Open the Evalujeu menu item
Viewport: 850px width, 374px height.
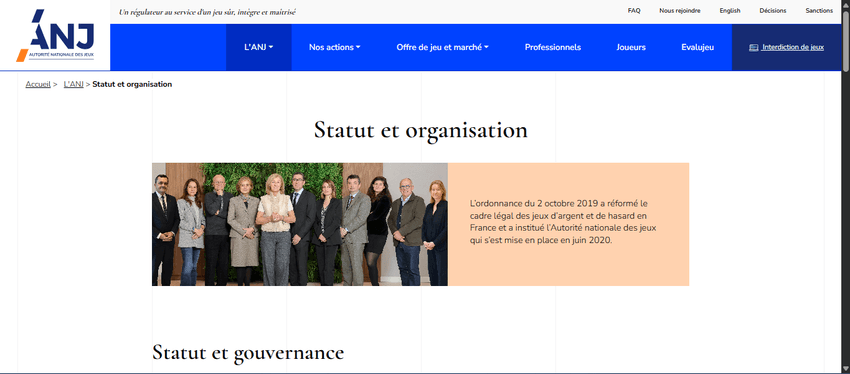697,47
